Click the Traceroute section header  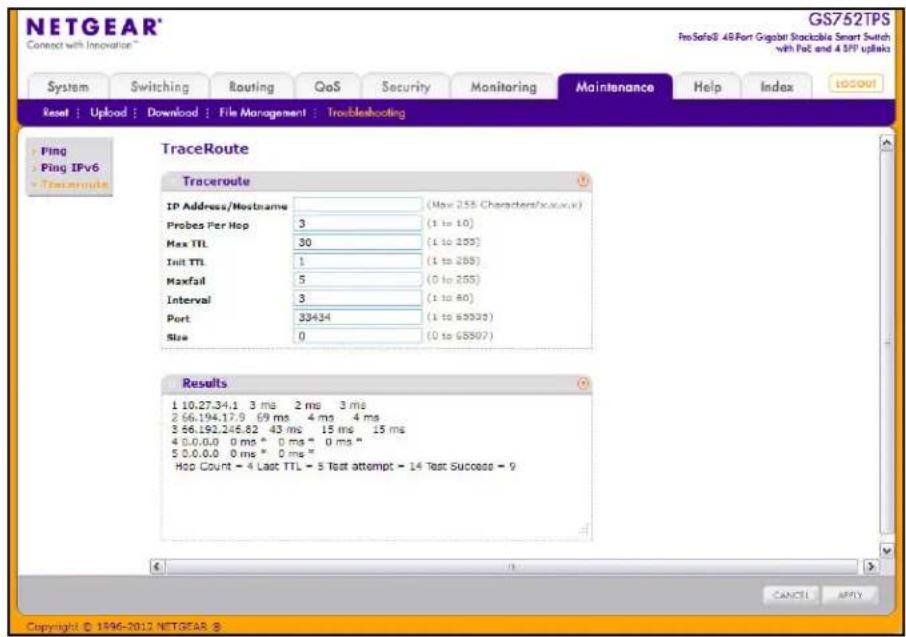[376, 181]
